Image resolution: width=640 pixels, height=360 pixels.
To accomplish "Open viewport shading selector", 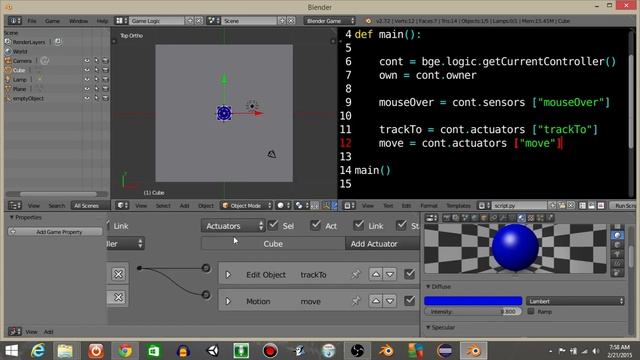I will tap(283, 205).
